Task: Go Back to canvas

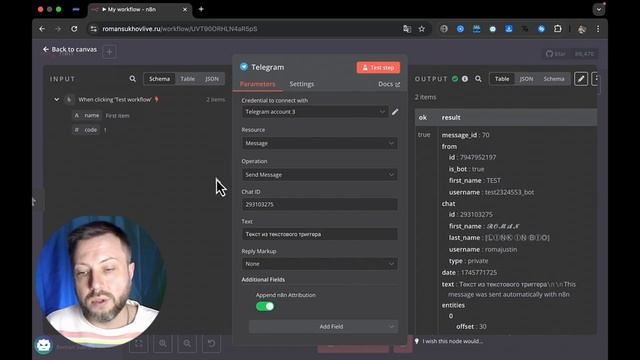Action: pyautogui.click(x=70, y=49)
